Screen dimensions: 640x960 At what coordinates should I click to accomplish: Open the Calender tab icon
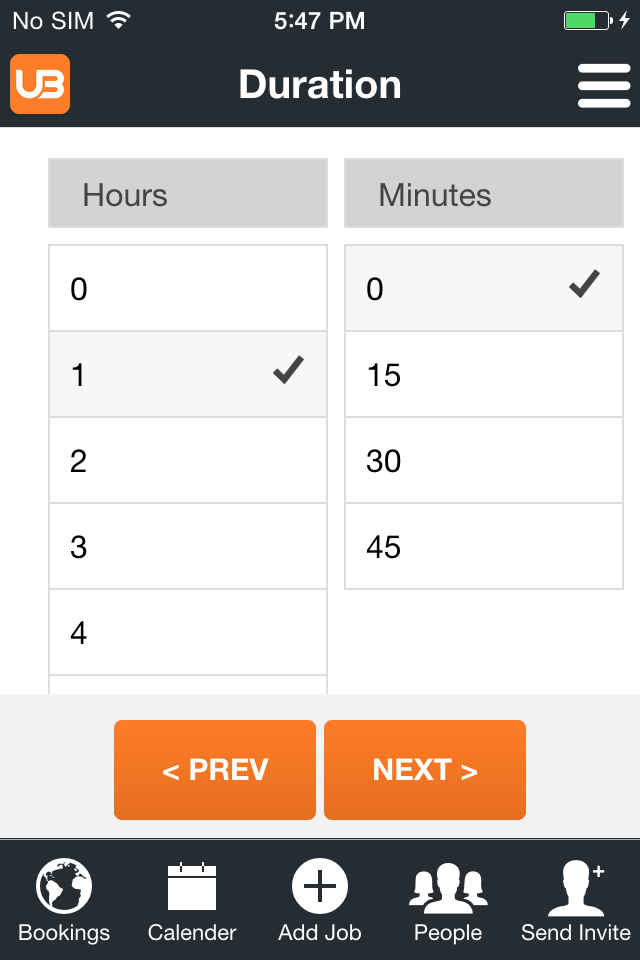(192, 887)
